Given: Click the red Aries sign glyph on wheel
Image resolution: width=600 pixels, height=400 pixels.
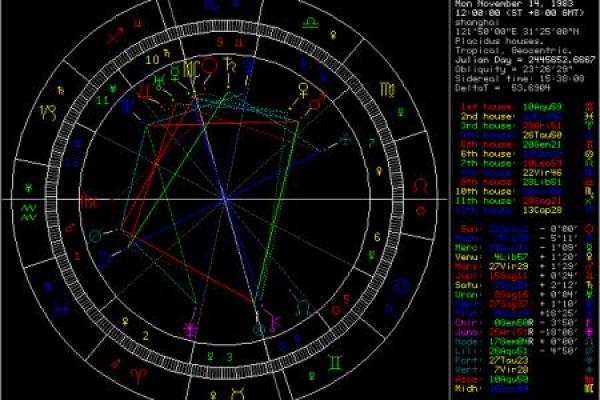Looking at the screenshot, I should [x=138, y=376].
